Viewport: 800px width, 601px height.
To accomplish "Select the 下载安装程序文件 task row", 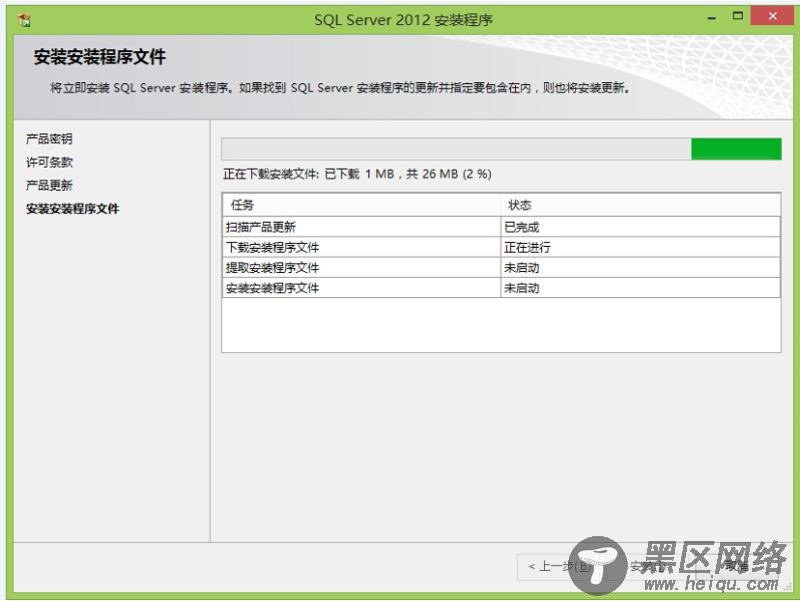I will (x=501, y=247).
